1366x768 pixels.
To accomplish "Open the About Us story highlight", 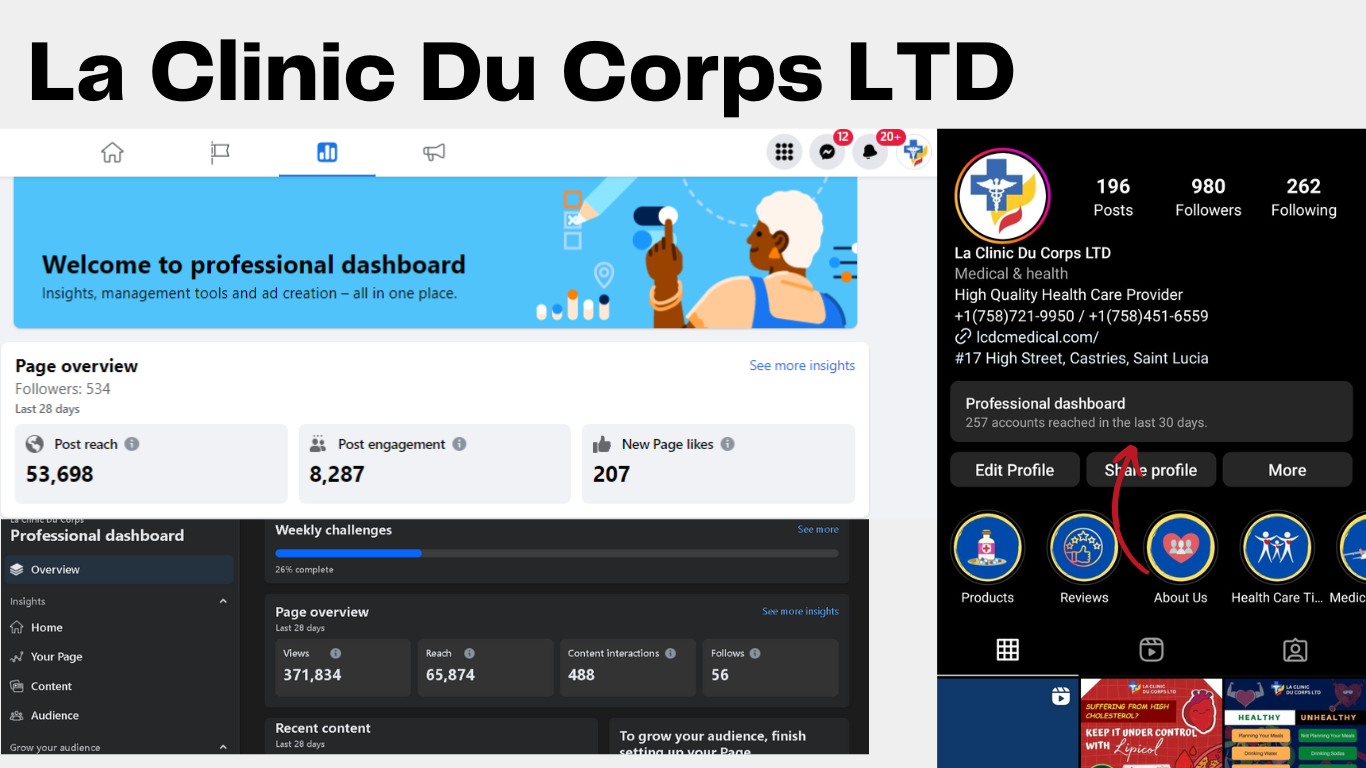I will pos(1181,548).
